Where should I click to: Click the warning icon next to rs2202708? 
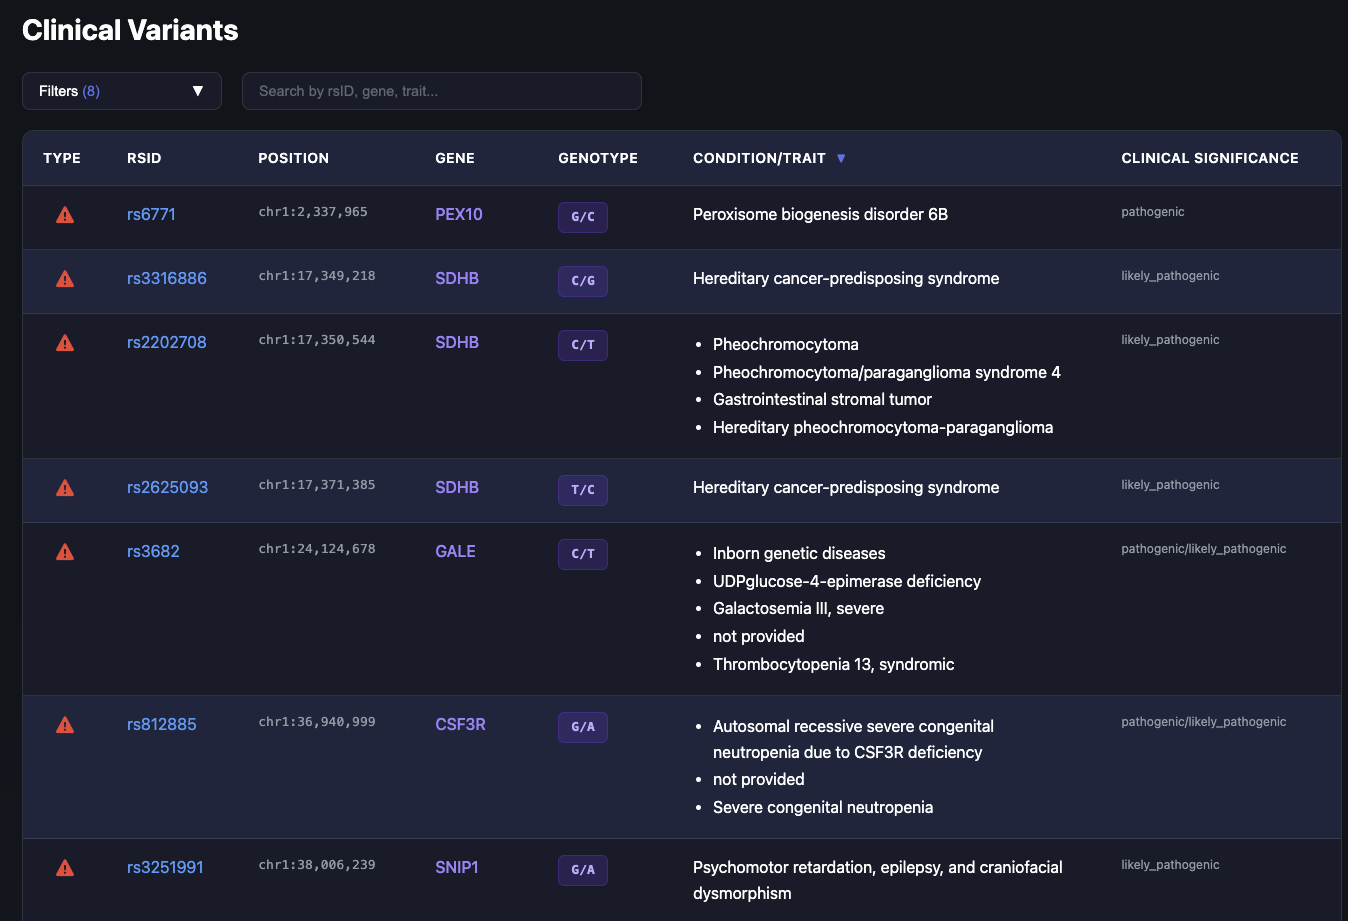coord(64,342)
